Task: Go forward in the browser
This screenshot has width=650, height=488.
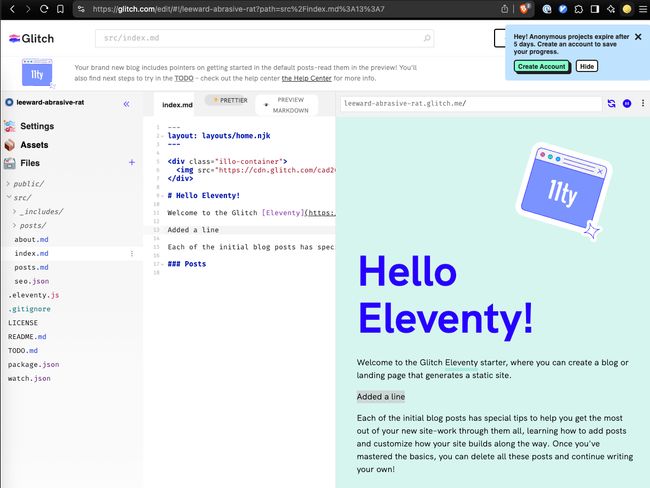Action: [28, 9]
